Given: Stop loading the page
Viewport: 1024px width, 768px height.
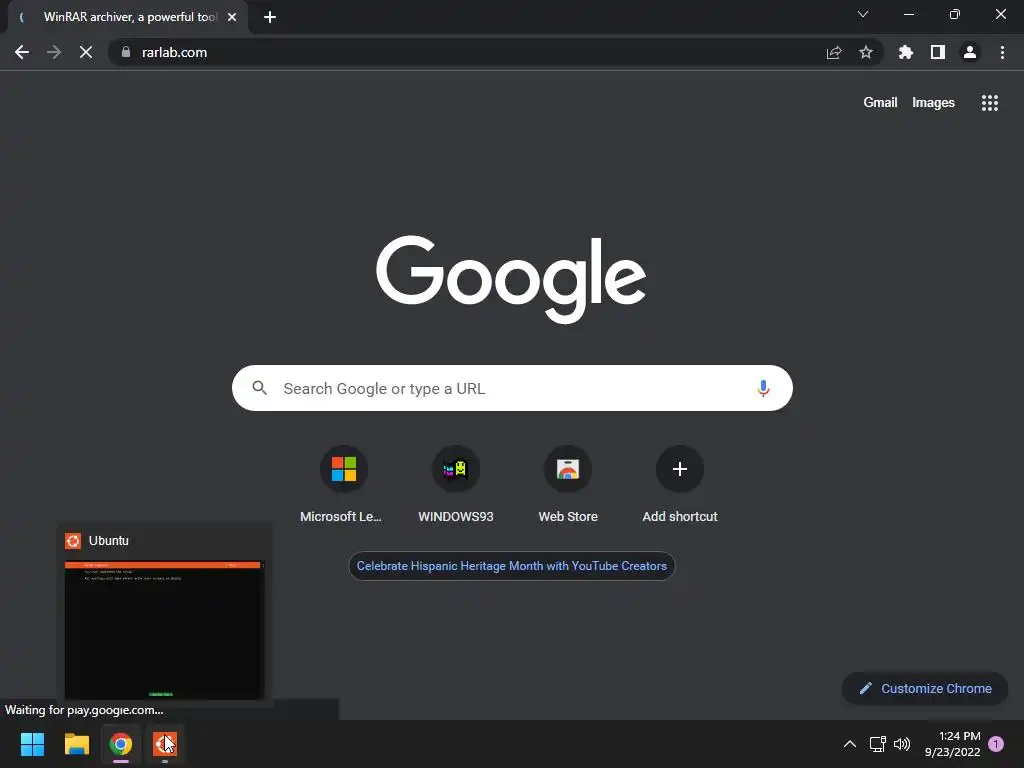Looking at the screenshot, I should [86, 52].
